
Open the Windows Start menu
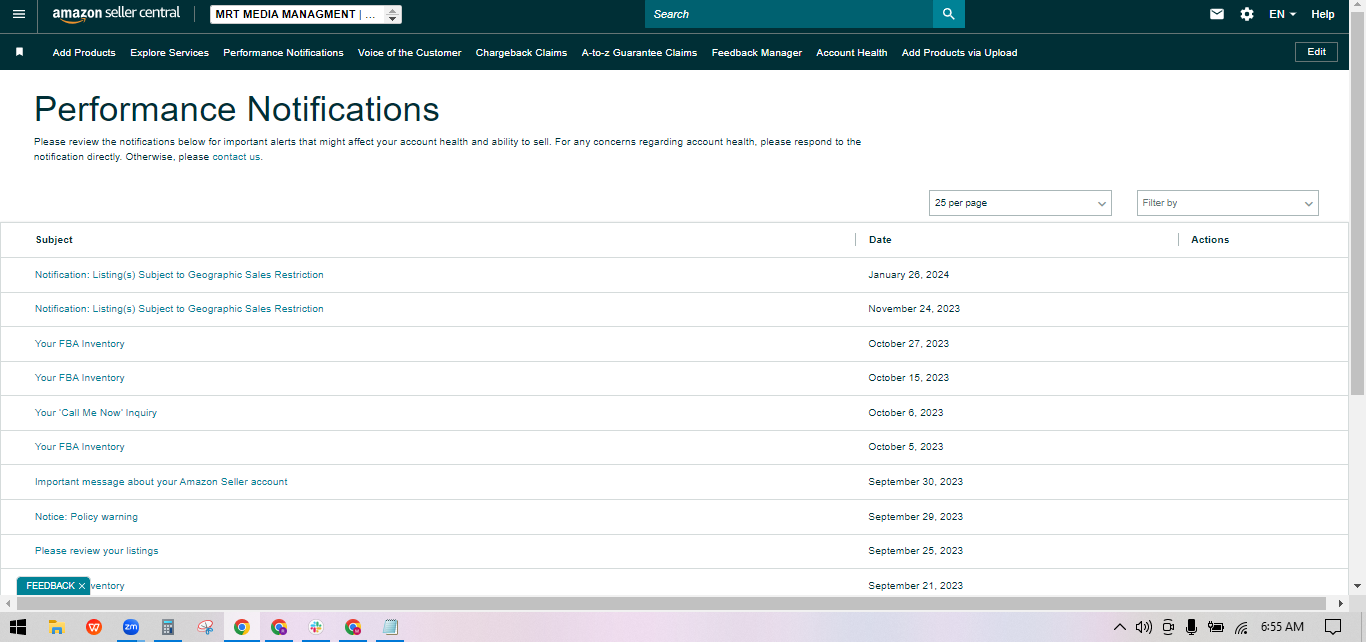pyautogui.click(x=17, y=627)
